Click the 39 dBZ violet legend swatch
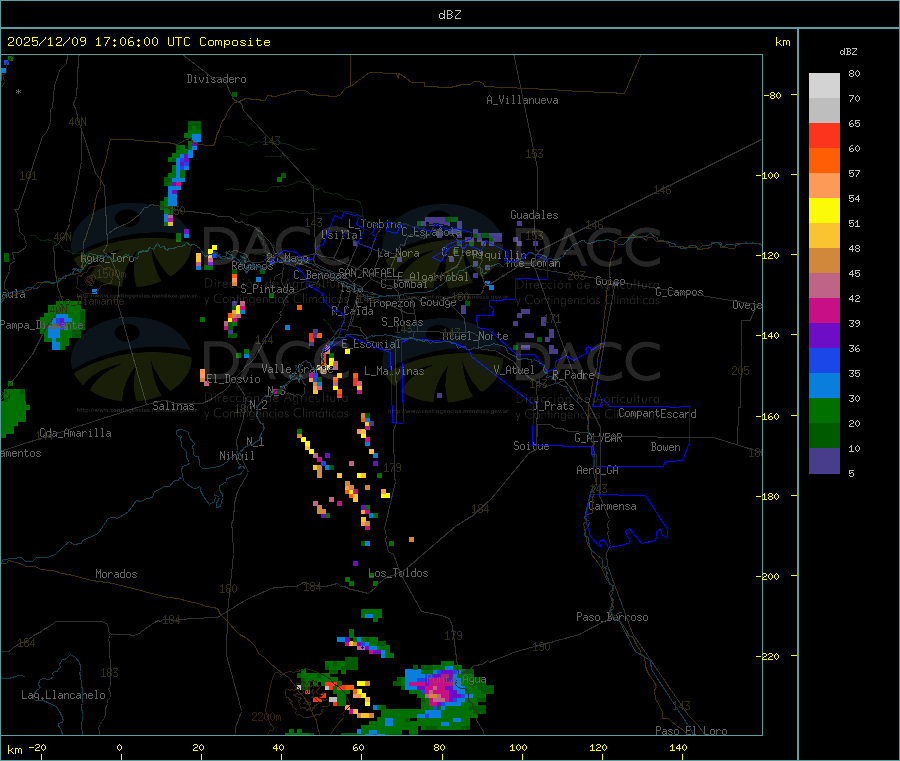Image resolution: width=900 pixels, height=761 pixels. [824, 336]
